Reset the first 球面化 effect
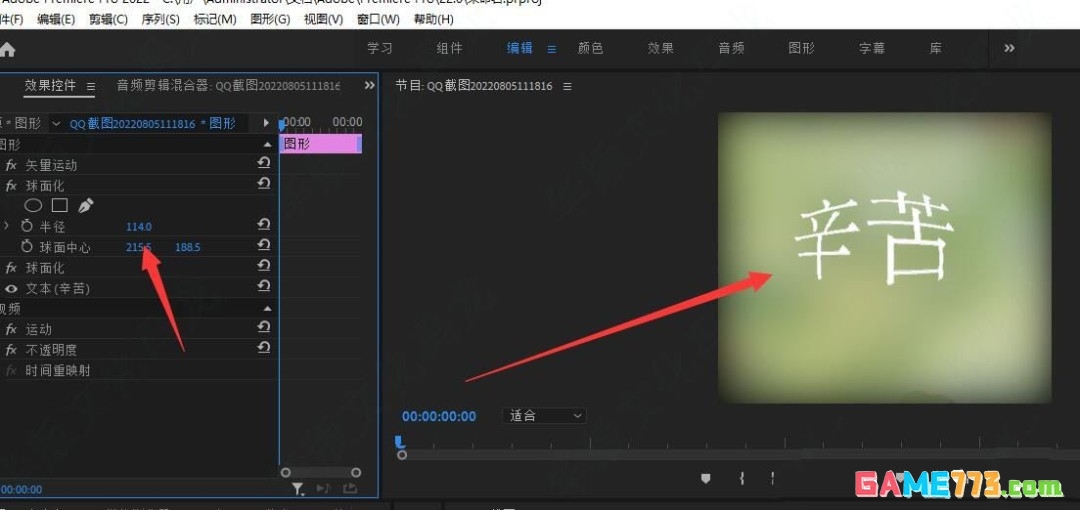Image resolution: width=1080 pixels, height=510 pixels. click(263, 183)
